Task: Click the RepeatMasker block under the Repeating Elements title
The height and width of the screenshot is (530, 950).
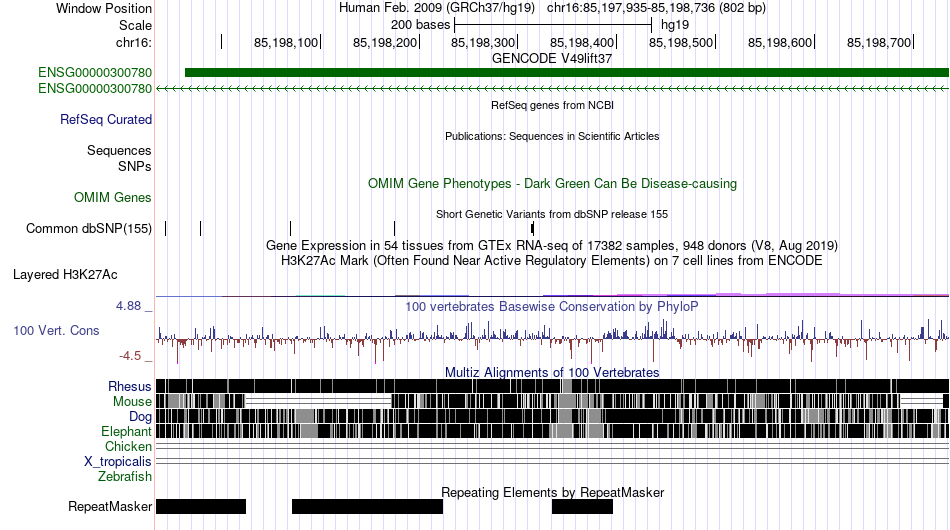Action: click(582, 506)
